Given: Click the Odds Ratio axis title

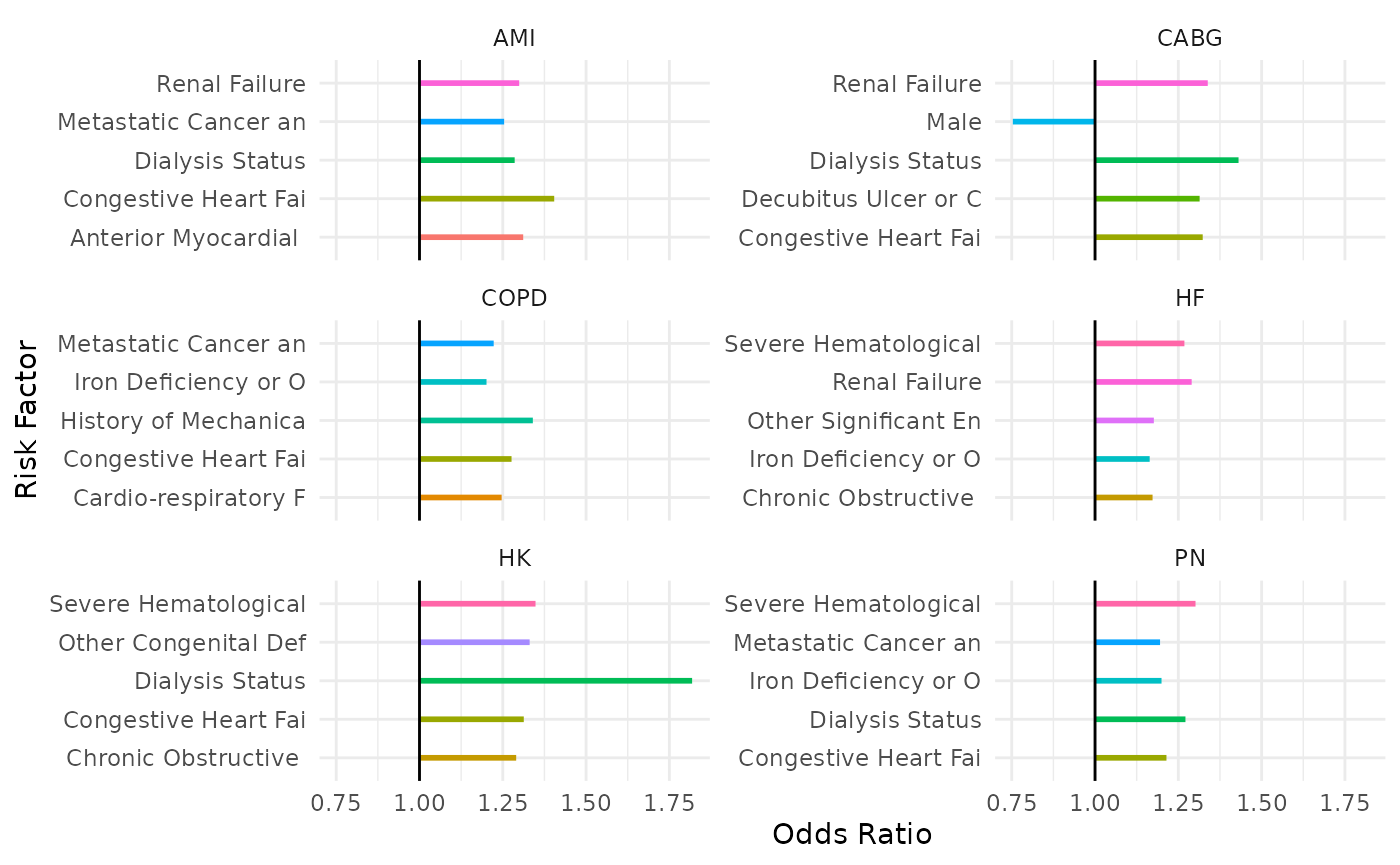Looking at the screenshot, I should tap(852, 834).
